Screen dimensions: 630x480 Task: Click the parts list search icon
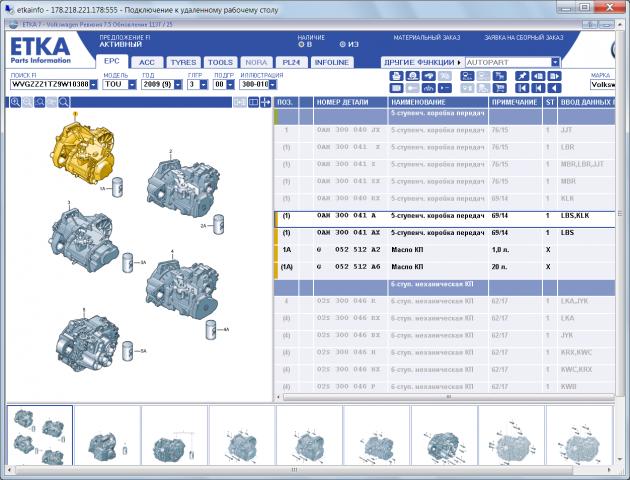coord(467,76)
